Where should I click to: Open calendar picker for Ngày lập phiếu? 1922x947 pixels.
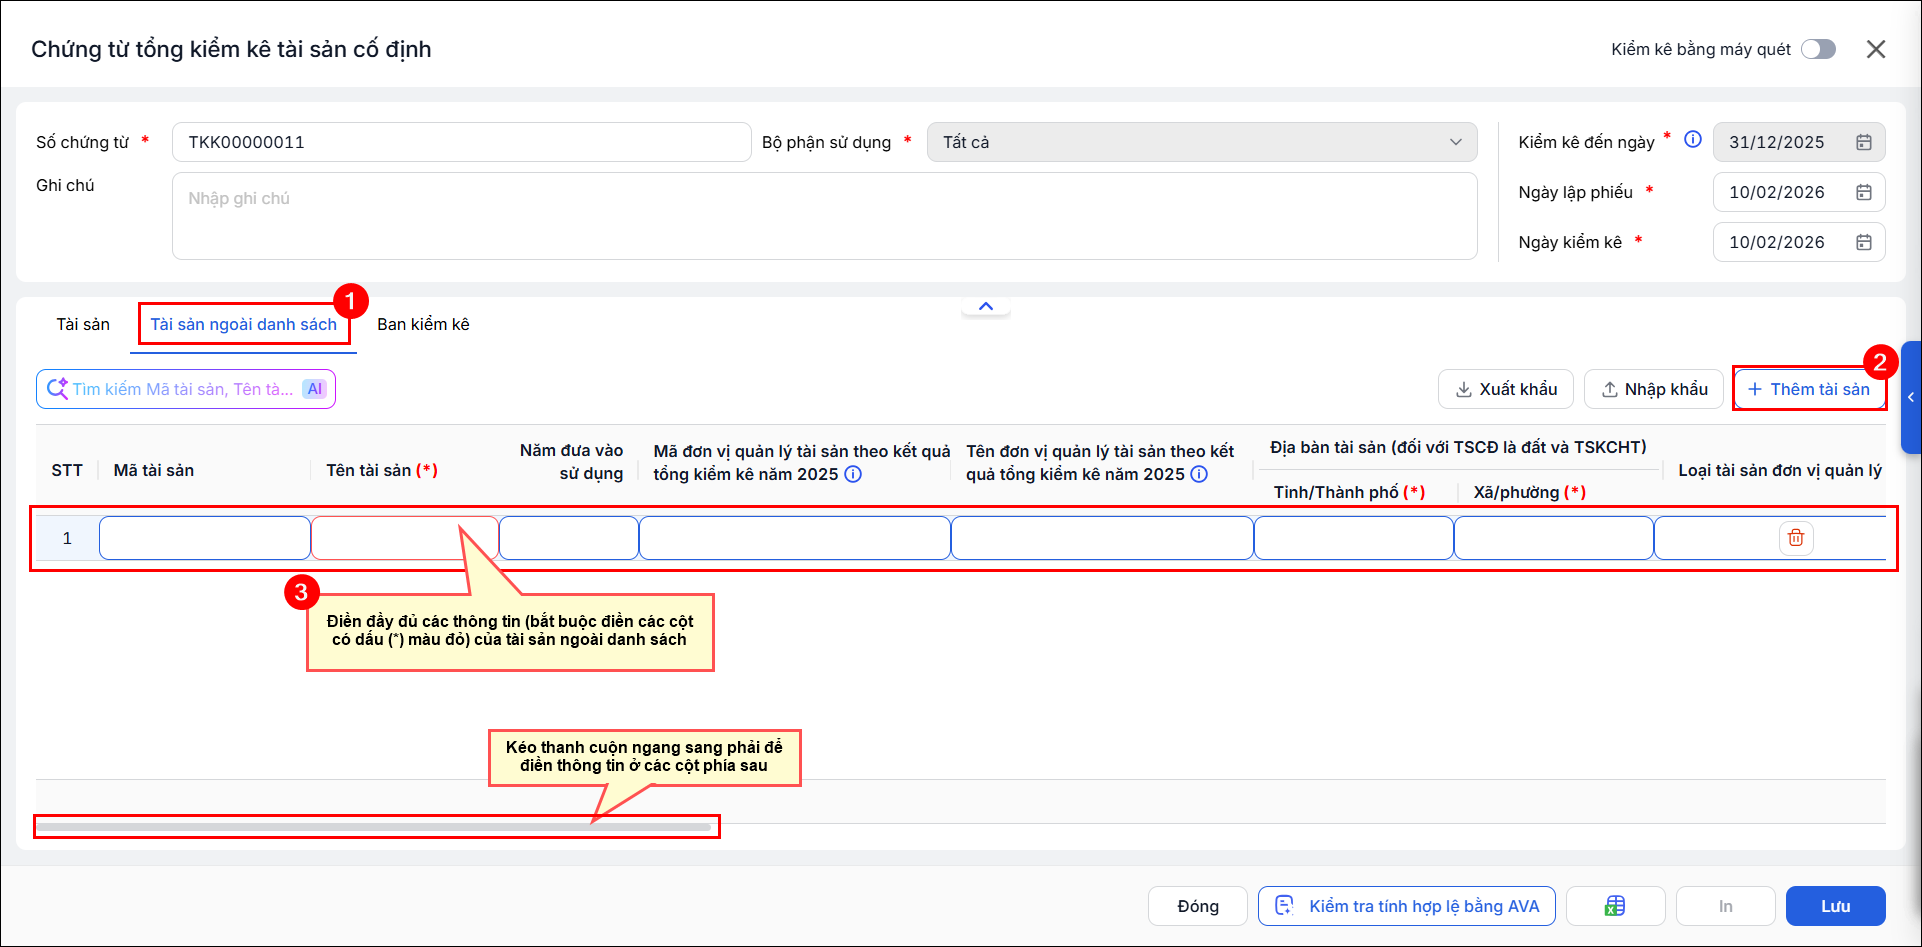[x=1864, y=192]
